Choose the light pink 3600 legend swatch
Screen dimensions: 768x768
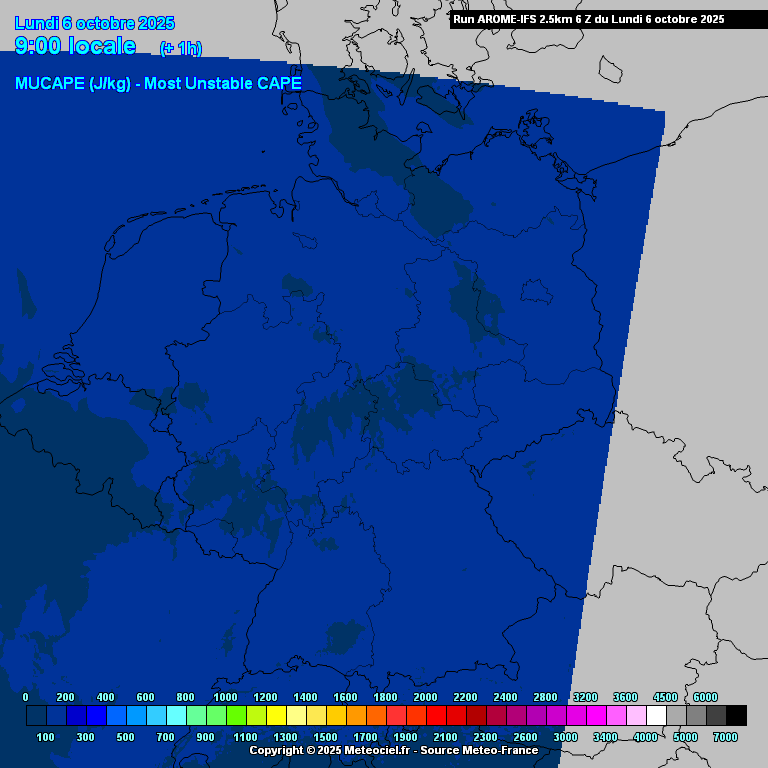(x=636, y=715)
